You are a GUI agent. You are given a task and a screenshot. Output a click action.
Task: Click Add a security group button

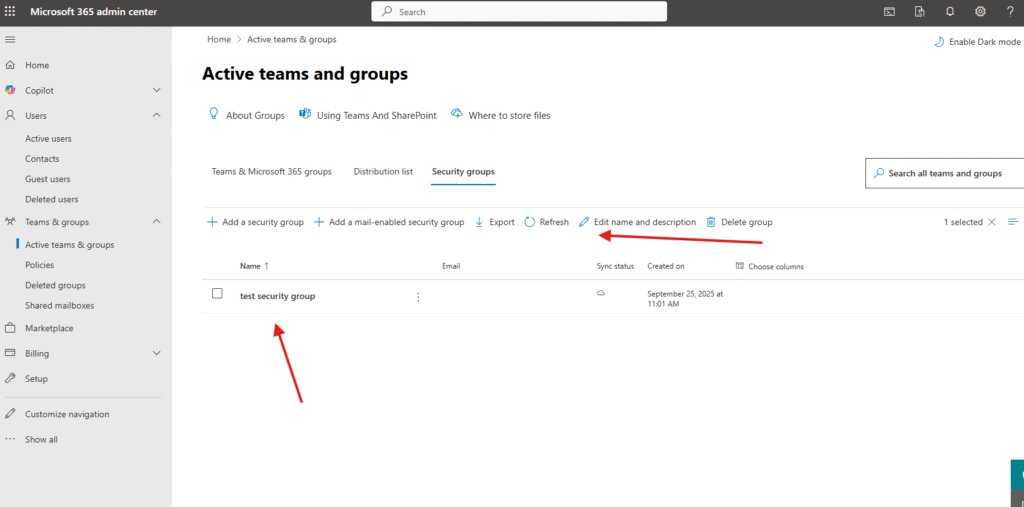pos(255,222)
